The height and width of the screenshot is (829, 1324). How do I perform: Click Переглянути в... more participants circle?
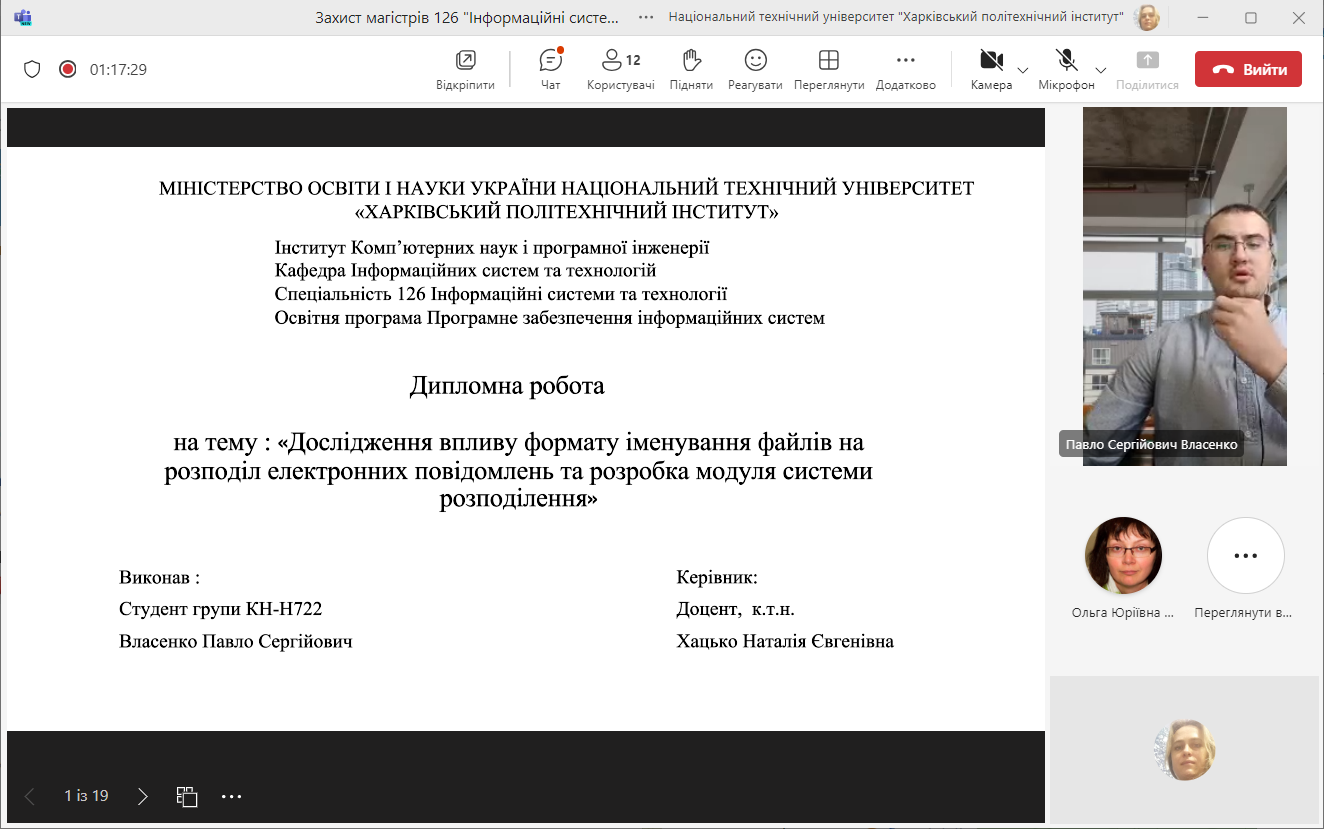click(1245, 556)
